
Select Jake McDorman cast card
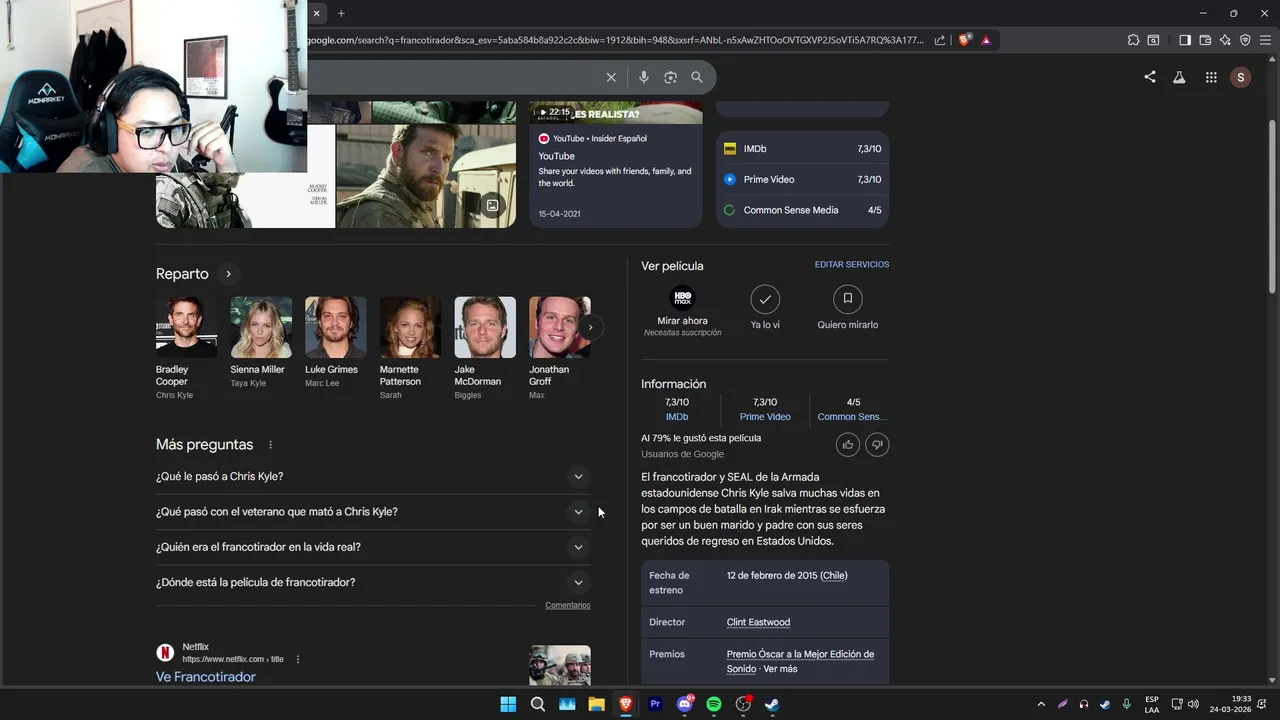(485, 348)
